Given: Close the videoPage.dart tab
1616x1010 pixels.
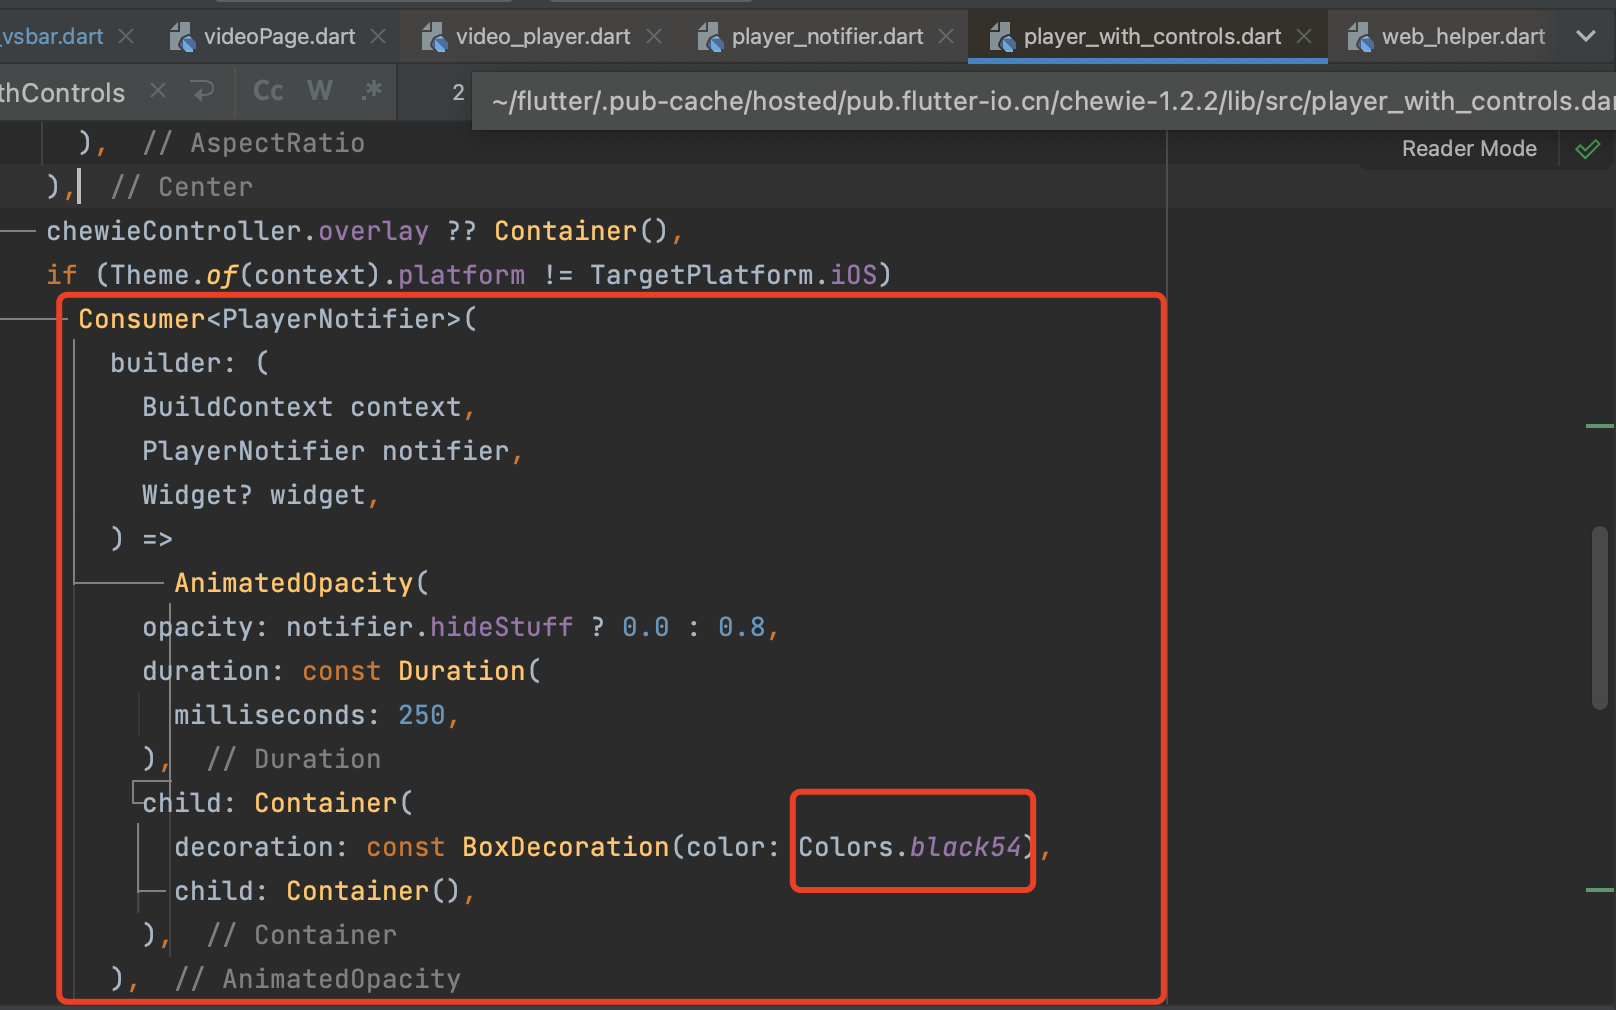Looking at the screenshot, I should coord(378,36).
